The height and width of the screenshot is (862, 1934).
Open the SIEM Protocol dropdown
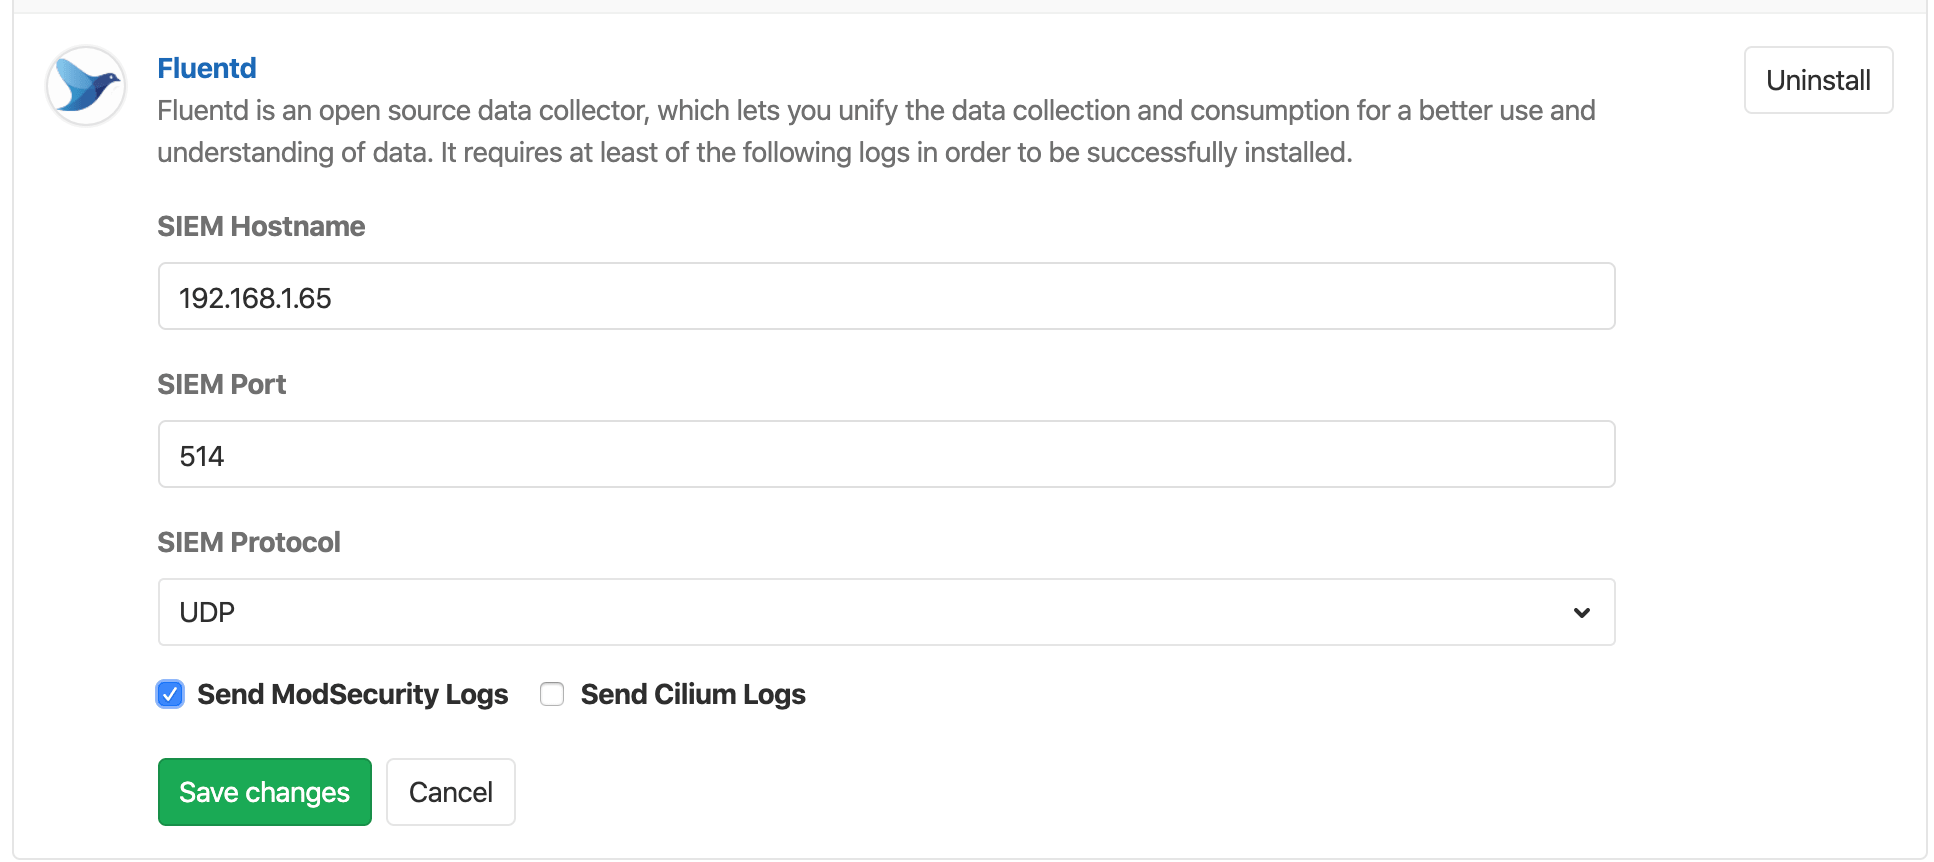(886, 612)
